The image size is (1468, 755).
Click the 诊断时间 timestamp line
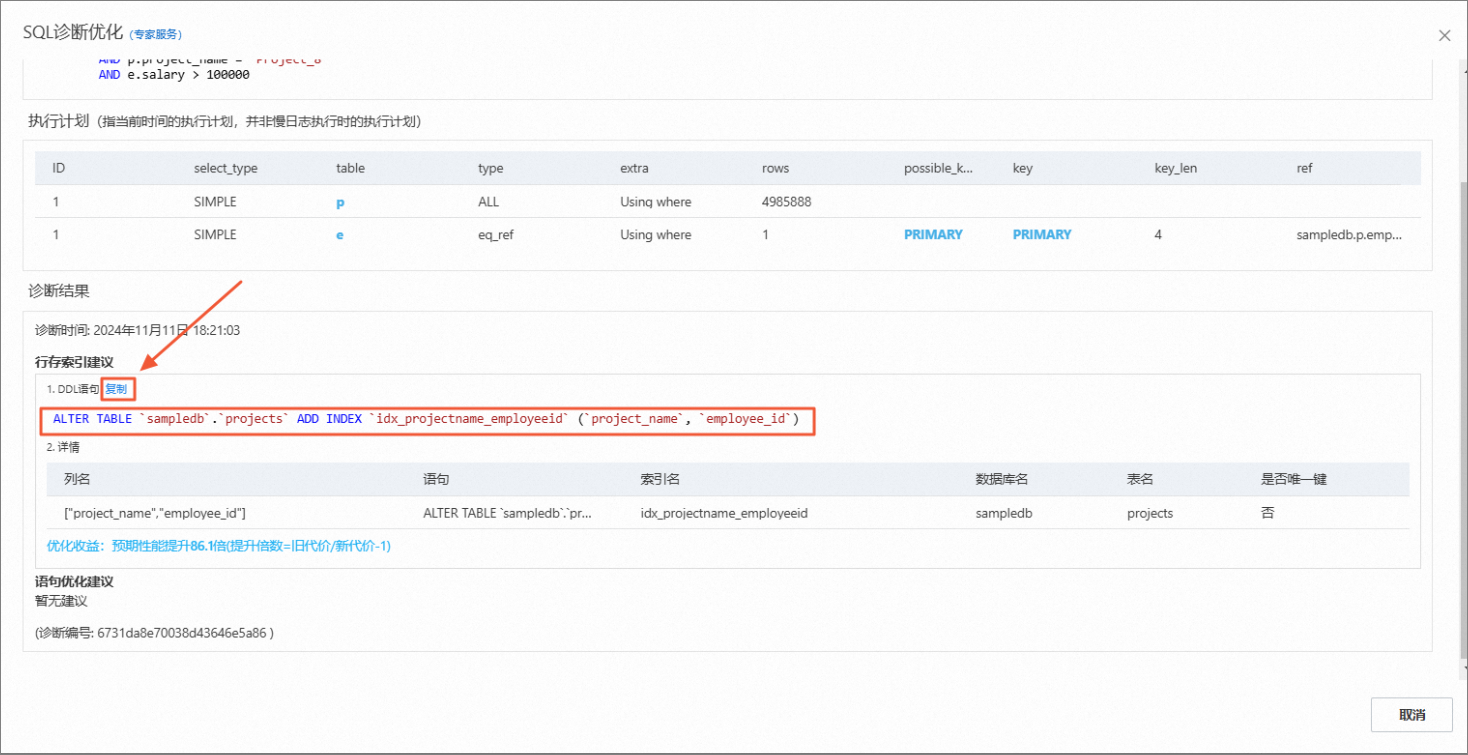pyautogui.click(x=138, y=330)
